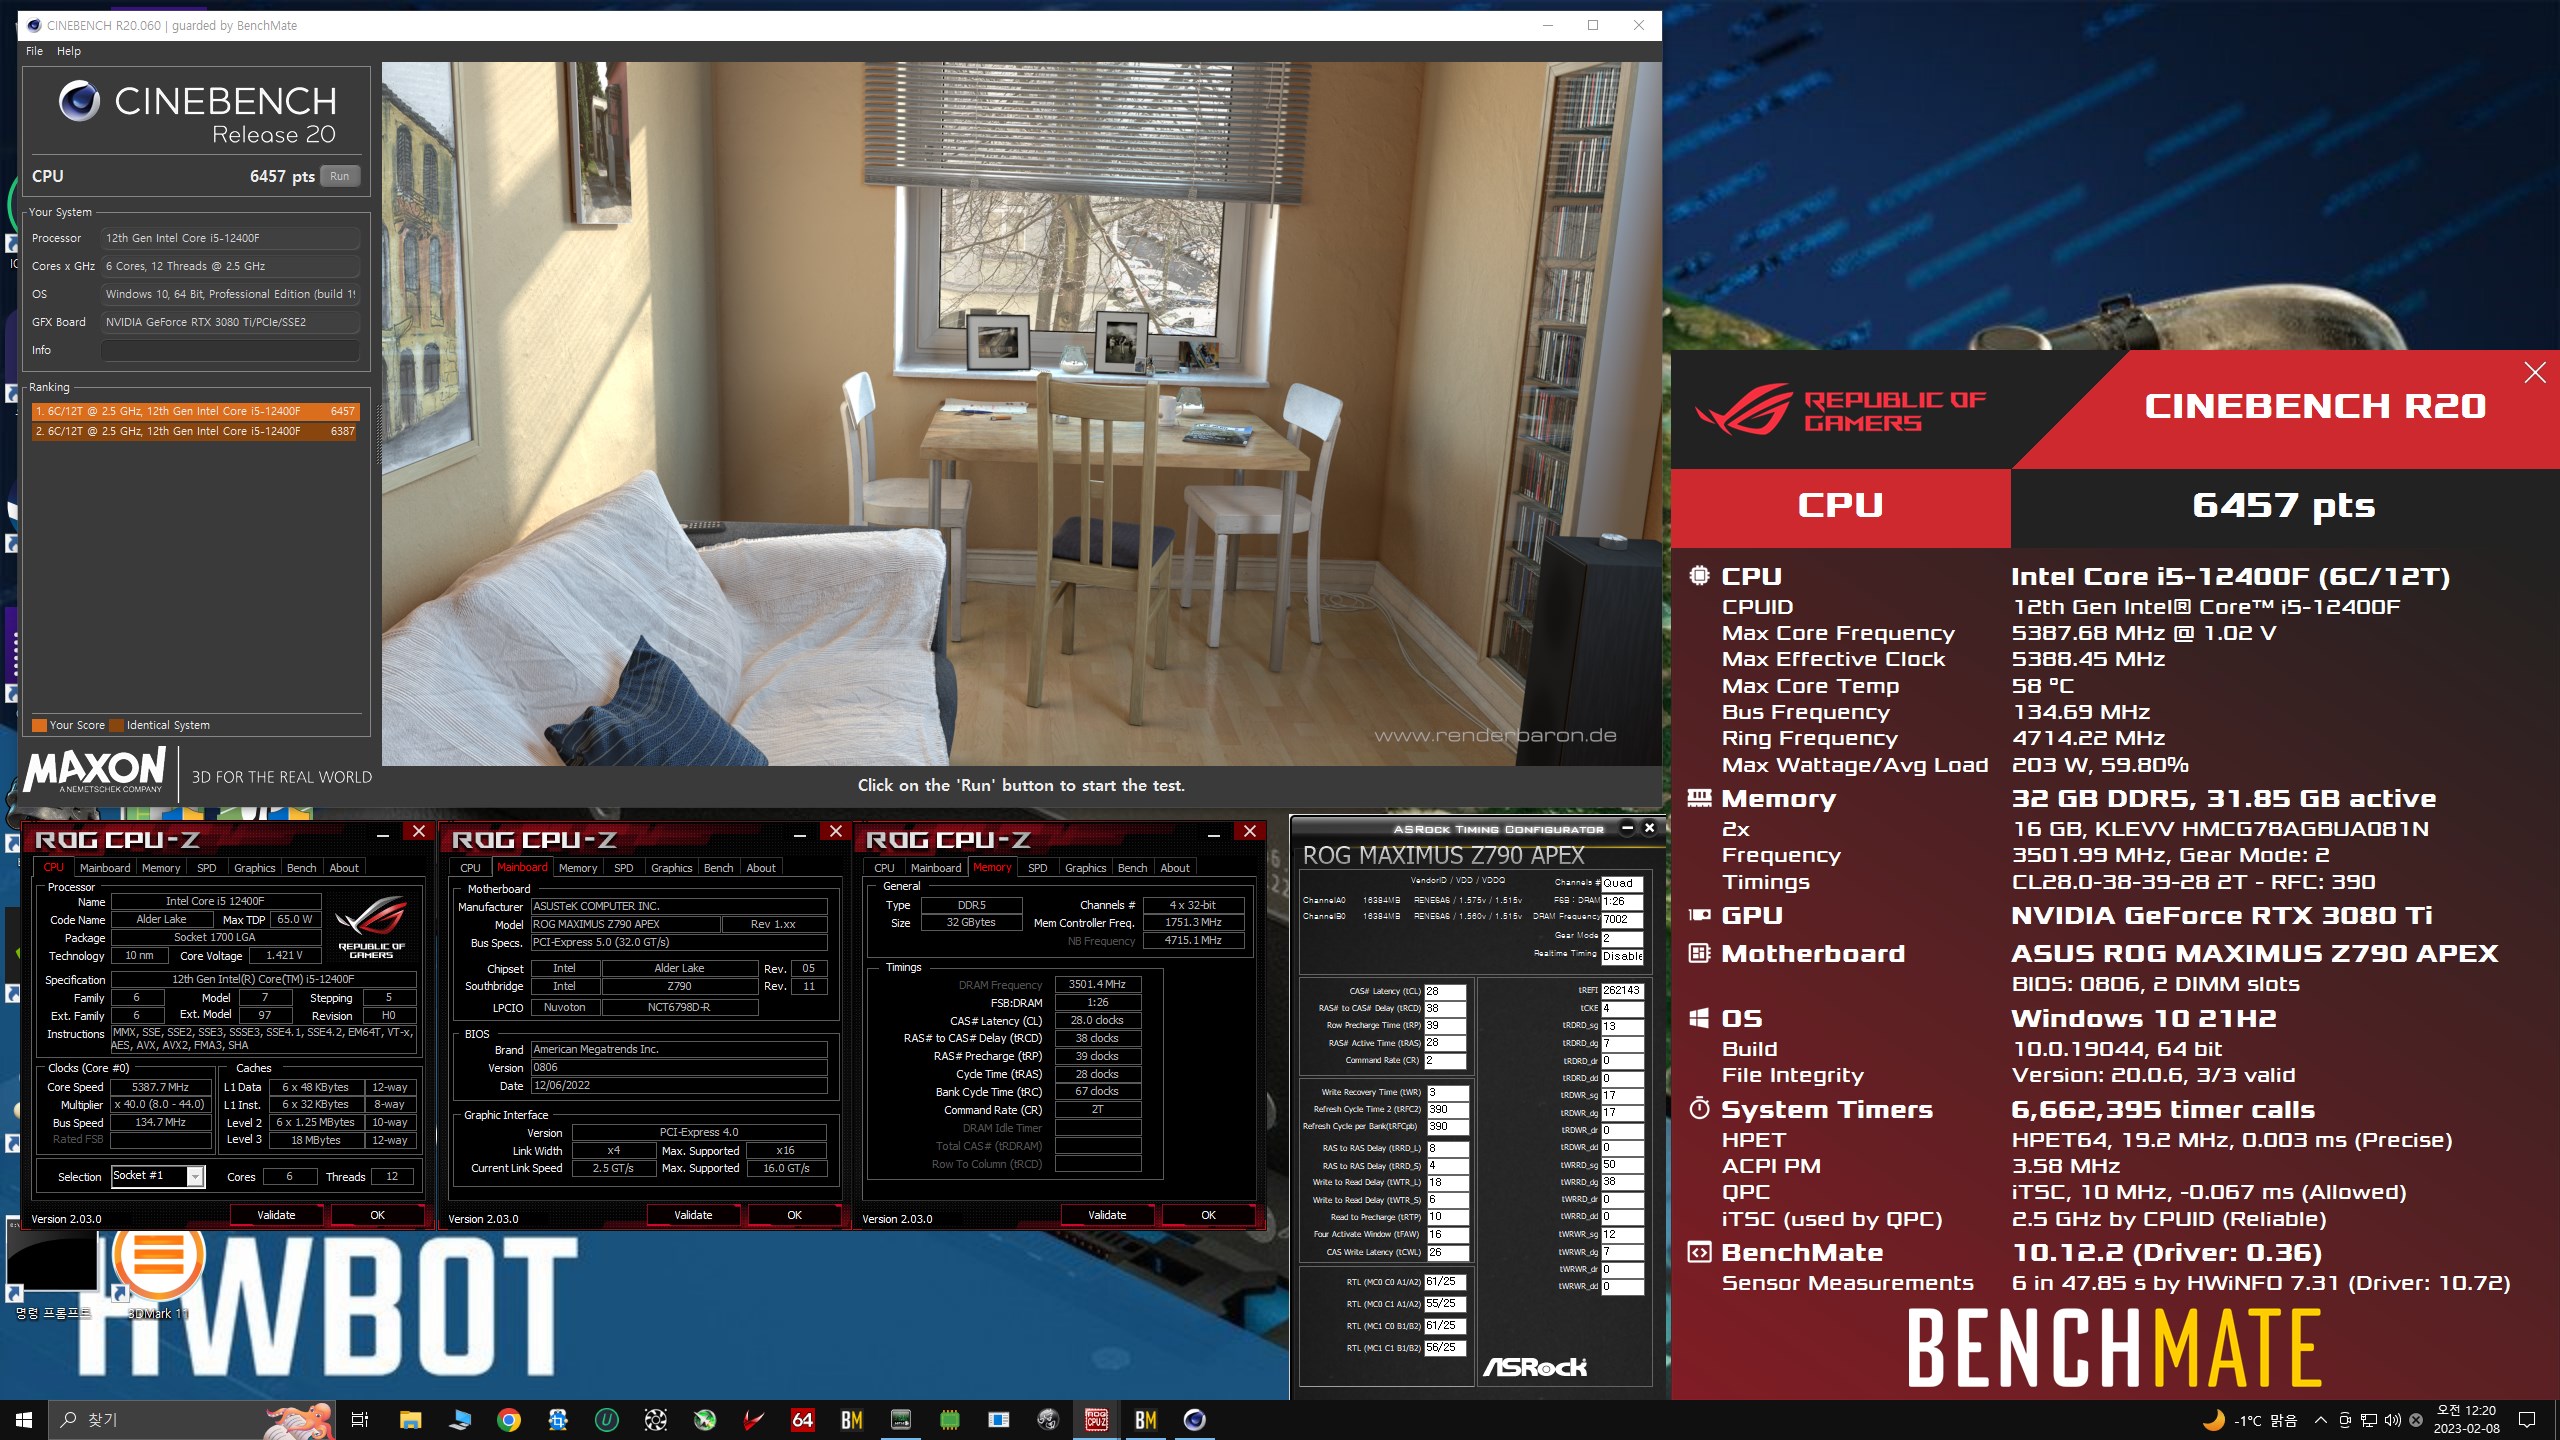Open the Socket #1 selection dropdown

tap(196, 1176)
